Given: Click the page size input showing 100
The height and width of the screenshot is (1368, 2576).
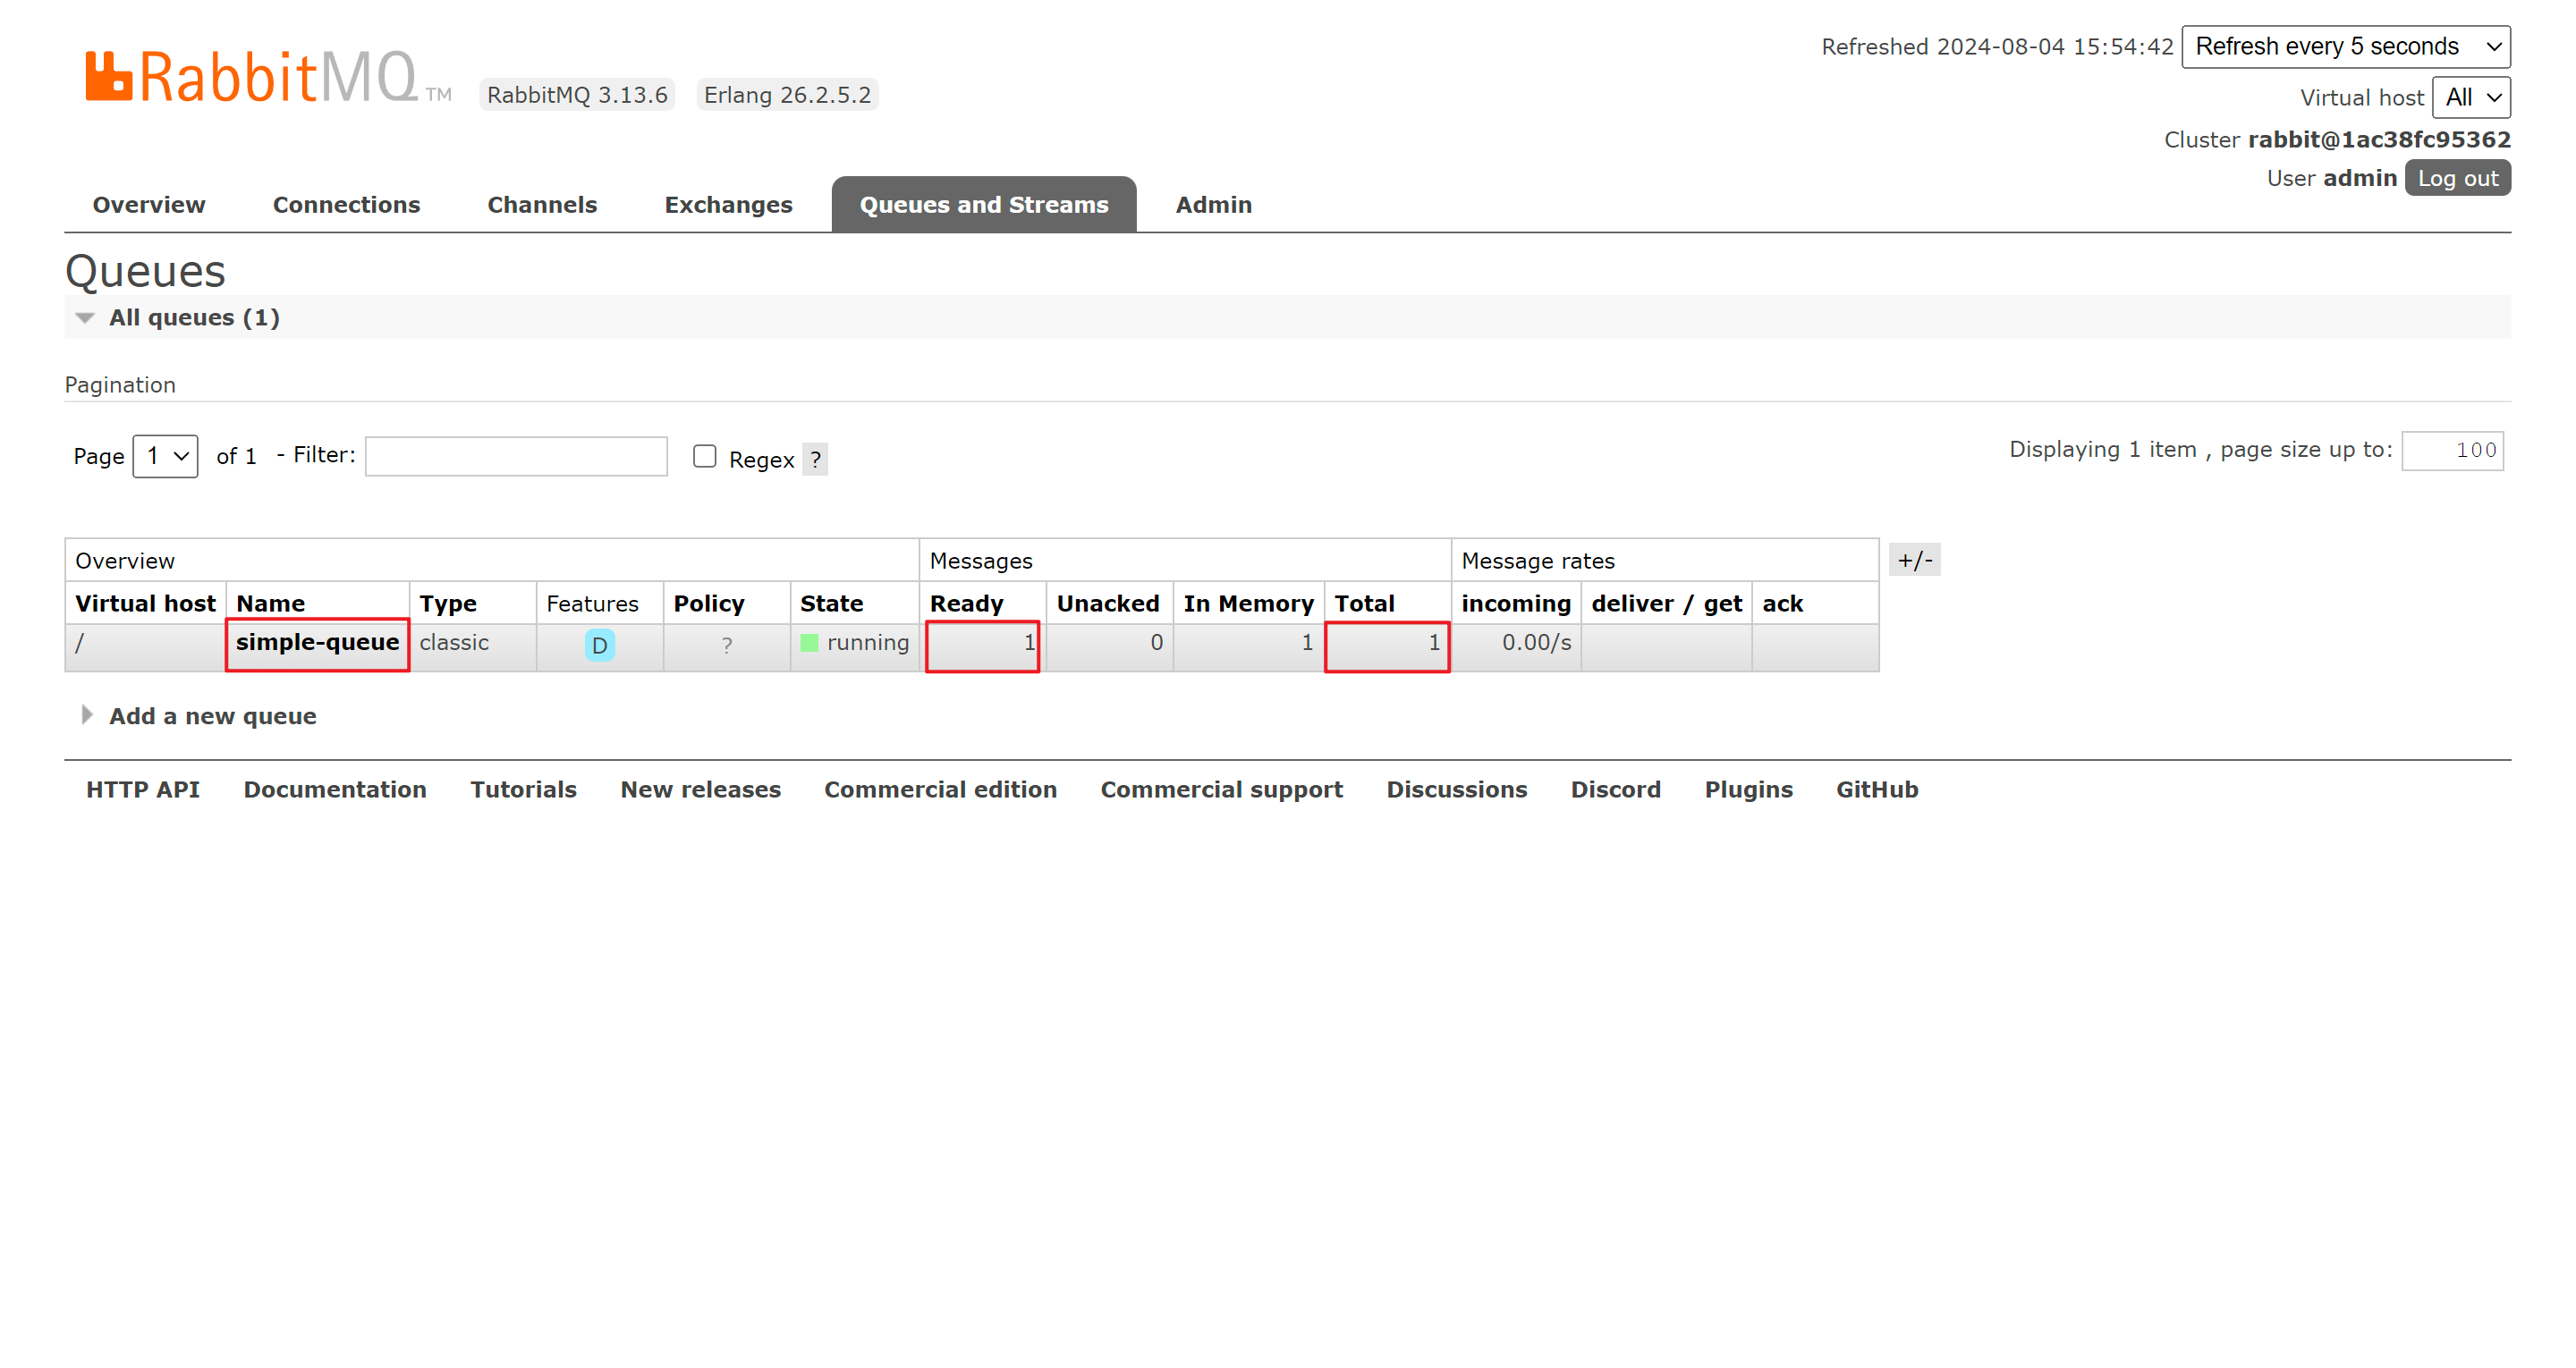Looking at the screenshot, I should click(x=2452, y=450).
